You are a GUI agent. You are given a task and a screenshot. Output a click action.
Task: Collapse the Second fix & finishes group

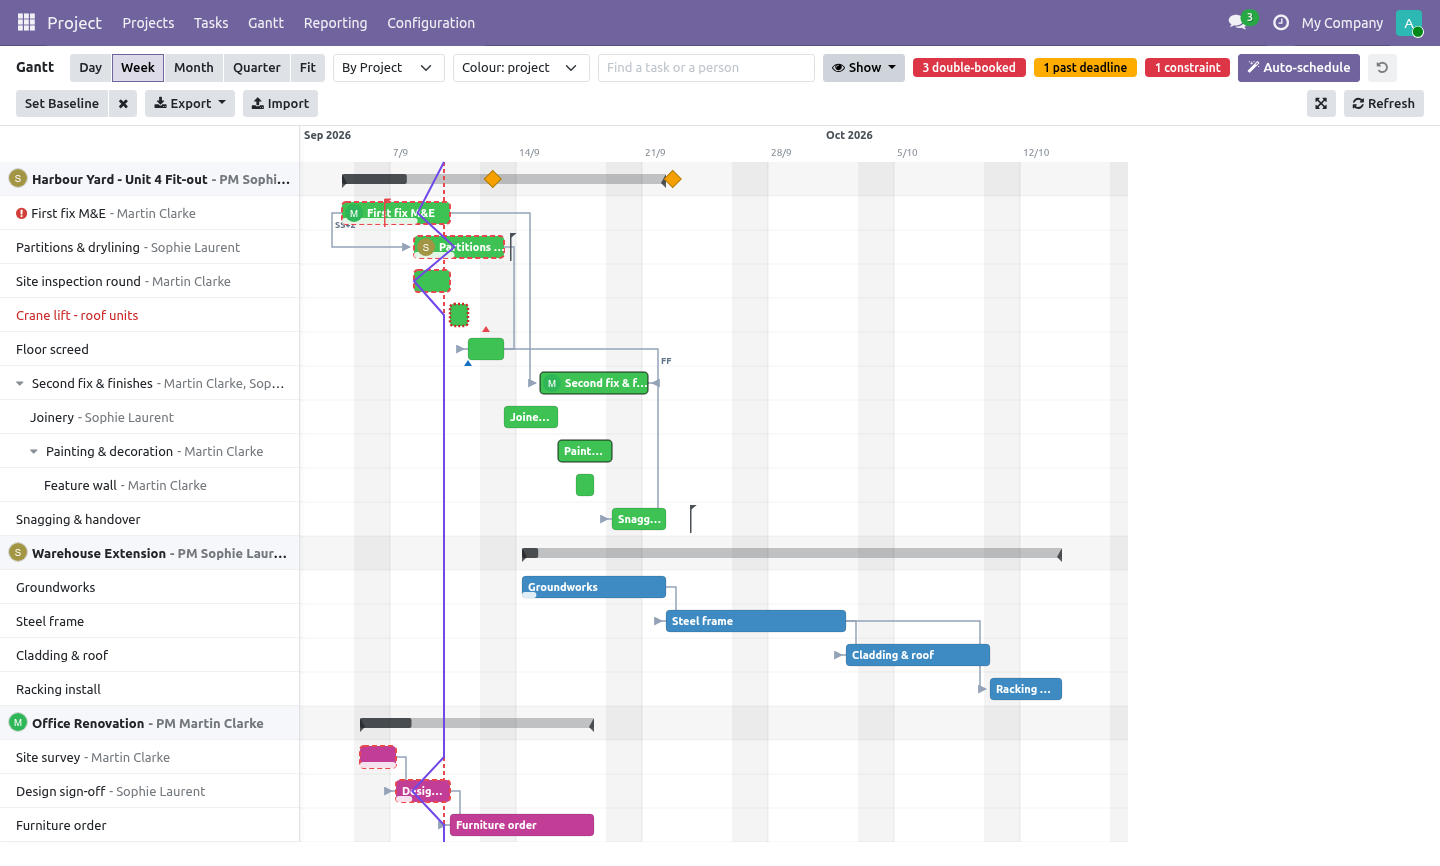coord(20,383)
